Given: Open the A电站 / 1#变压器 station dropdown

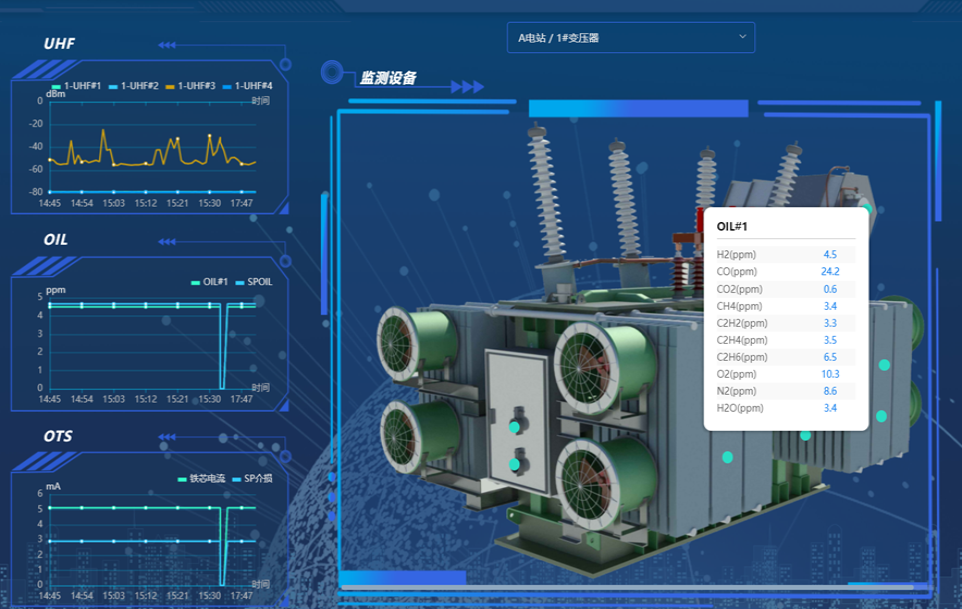Looking at the screenshot, I should click(630, 38).
